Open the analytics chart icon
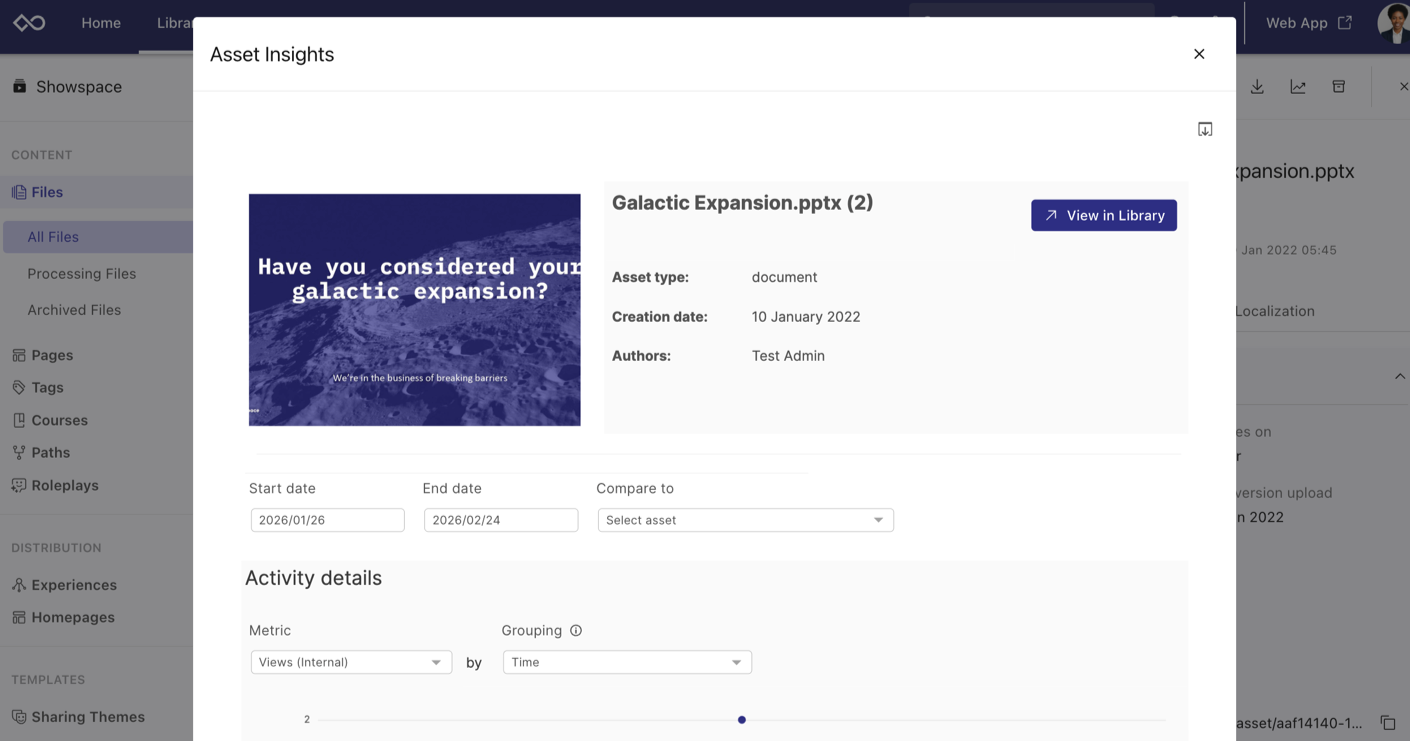Screen dimensions: 1410x741 point(1298,87)
